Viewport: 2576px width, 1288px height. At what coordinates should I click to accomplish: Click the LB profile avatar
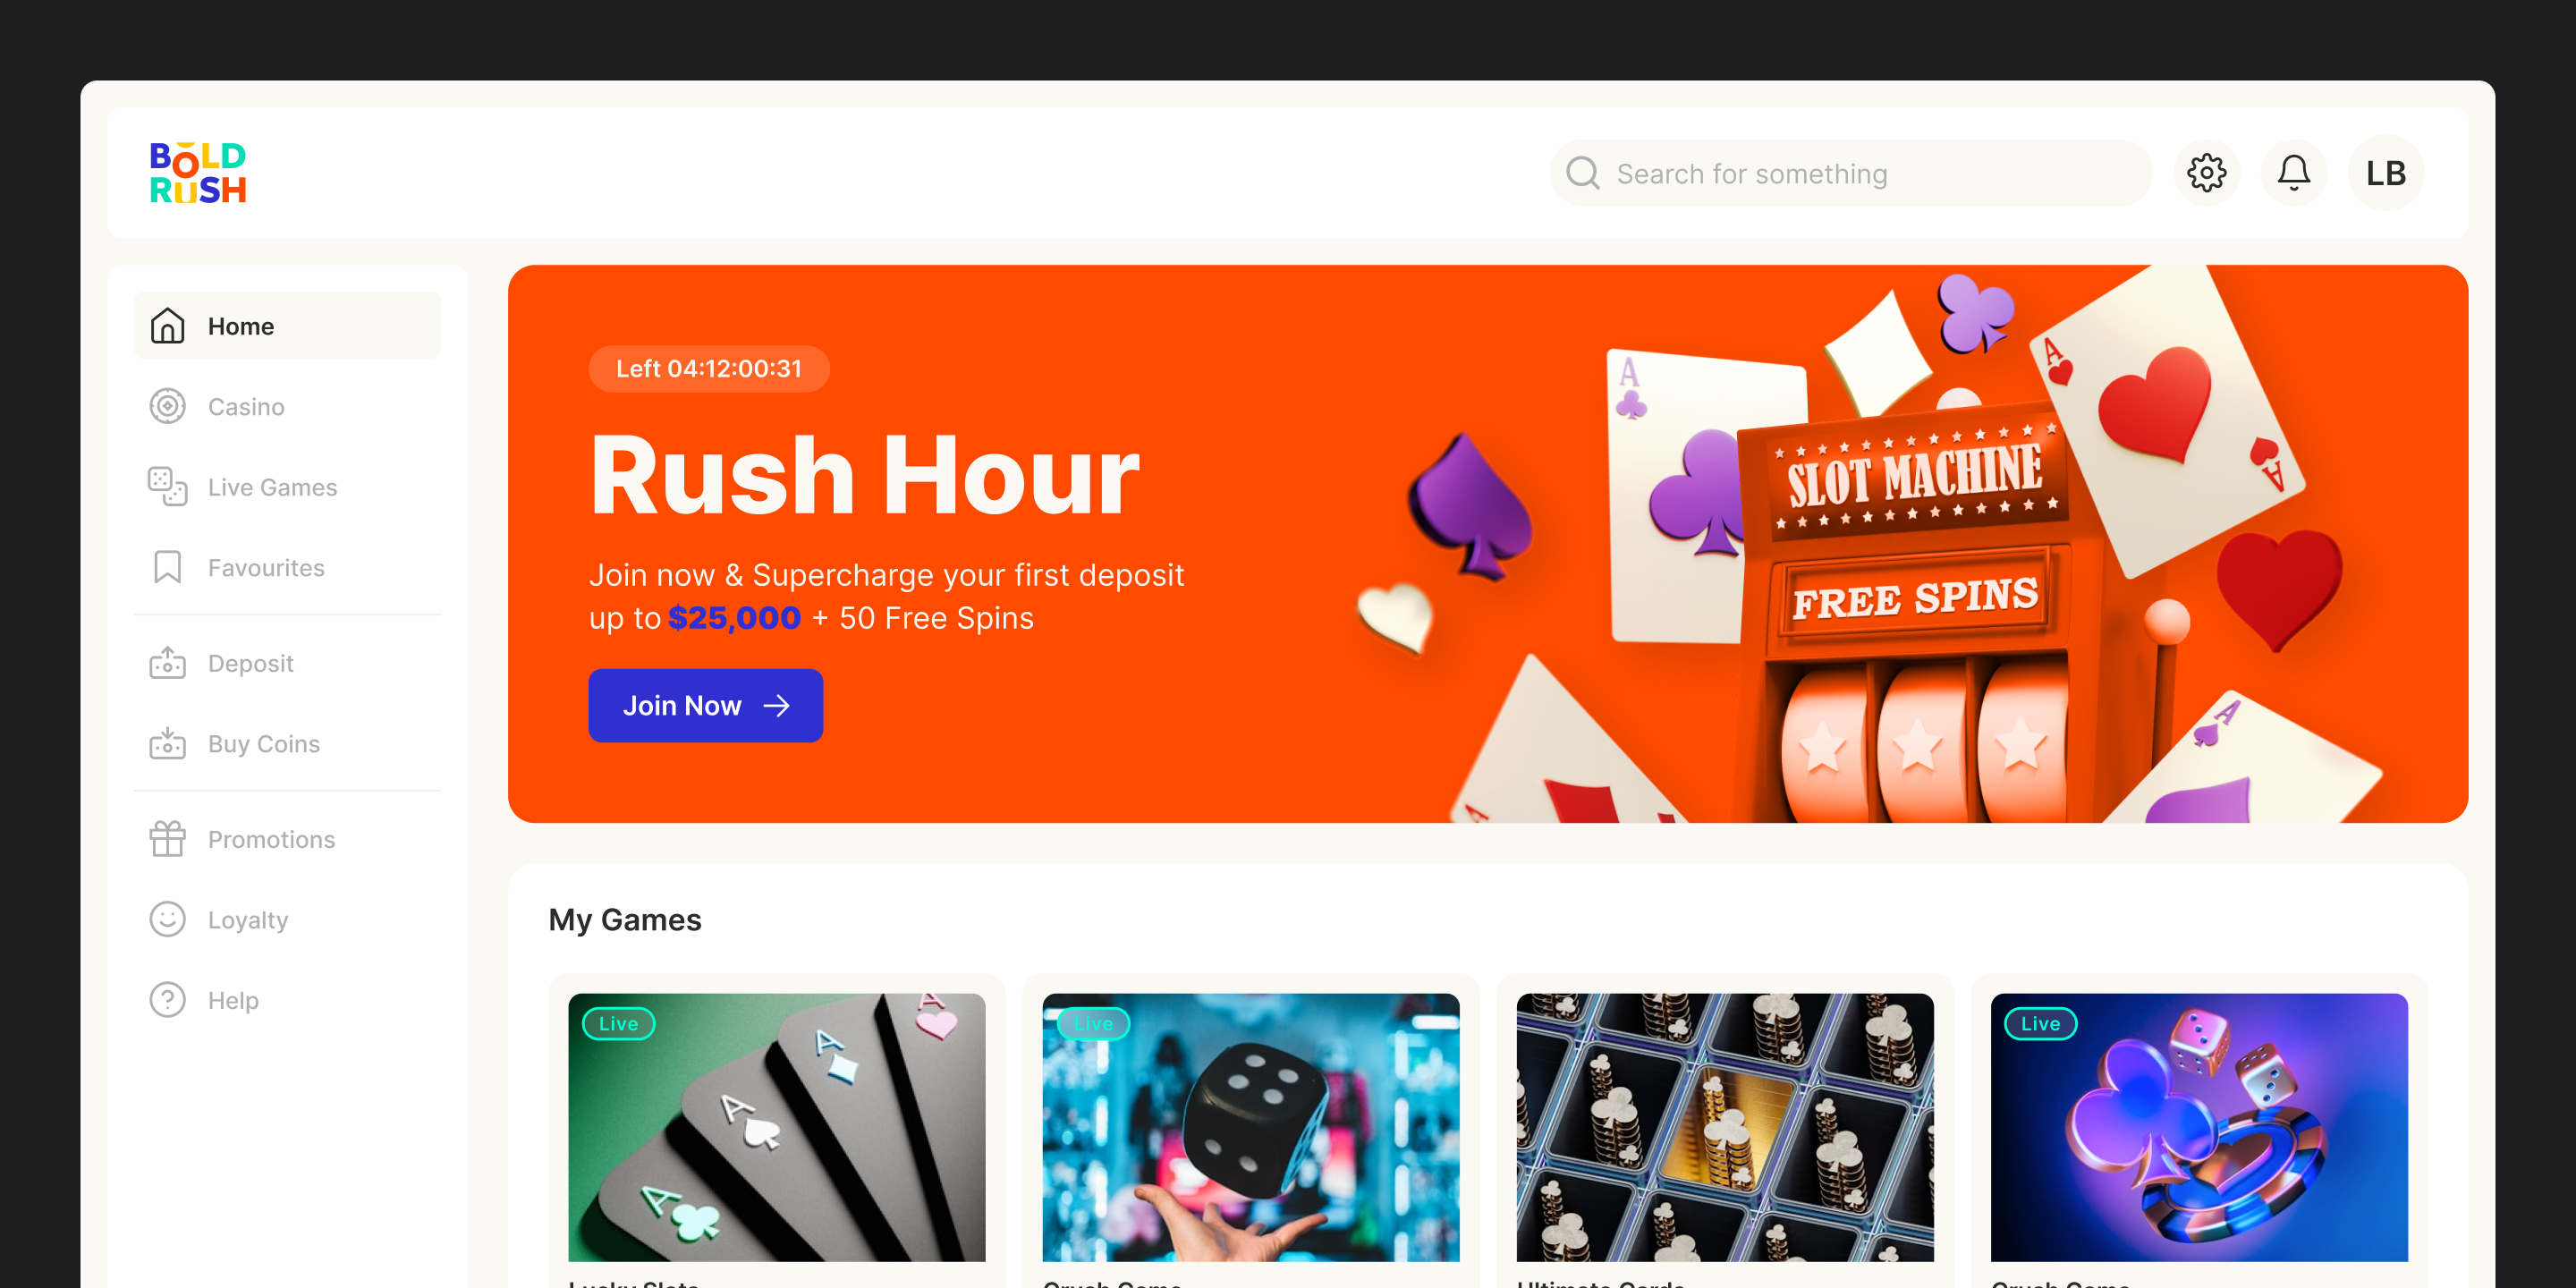point(2385,173)
